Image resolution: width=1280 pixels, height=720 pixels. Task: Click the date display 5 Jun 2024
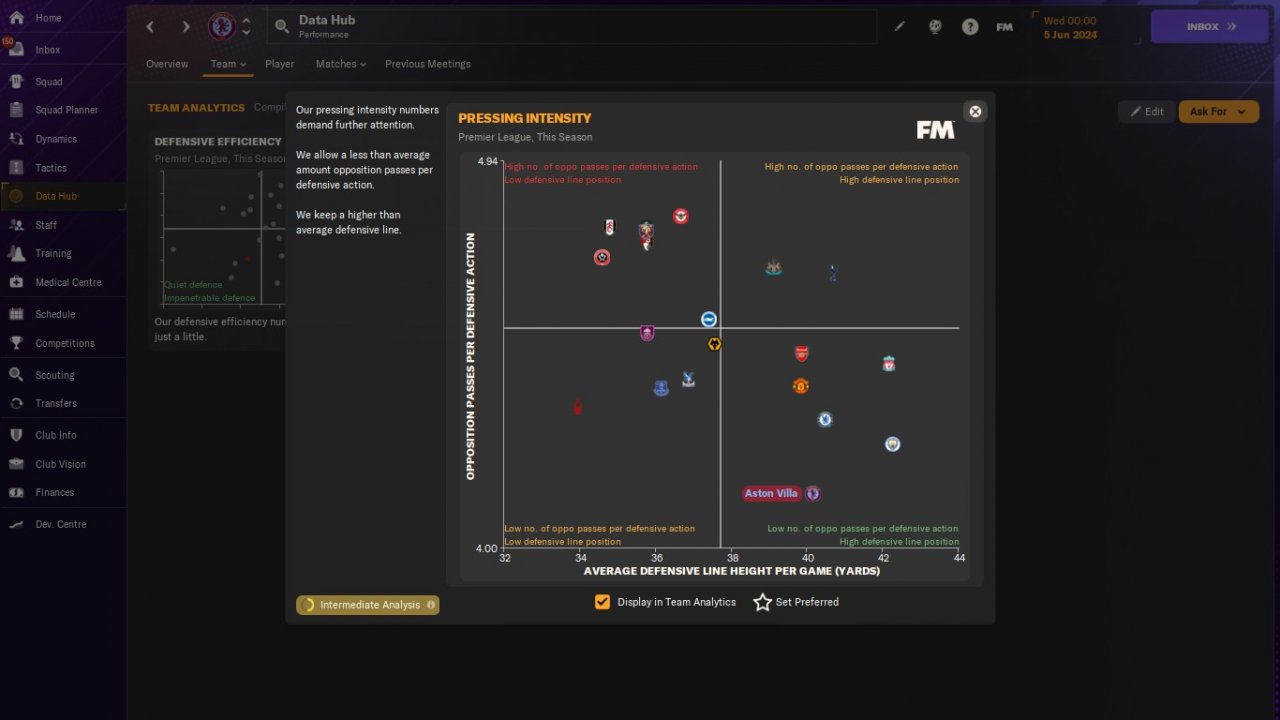(x=1070, y=35)
